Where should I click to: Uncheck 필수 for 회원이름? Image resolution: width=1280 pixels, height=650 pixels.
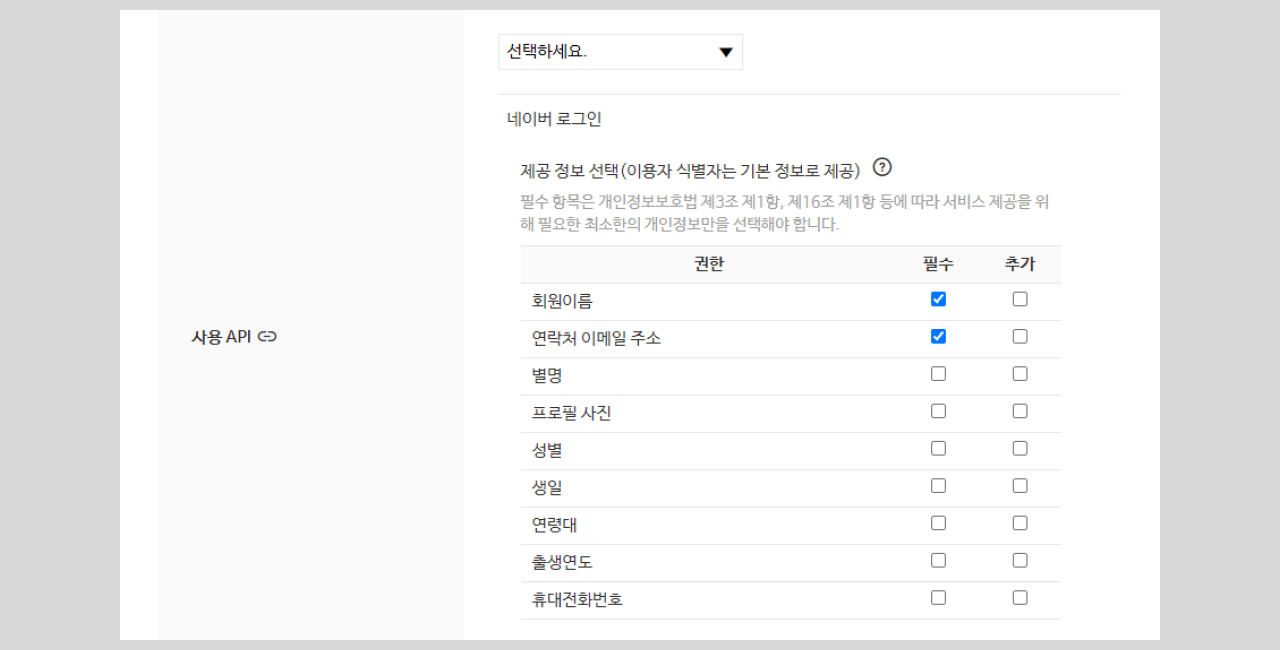pos(938,299)
